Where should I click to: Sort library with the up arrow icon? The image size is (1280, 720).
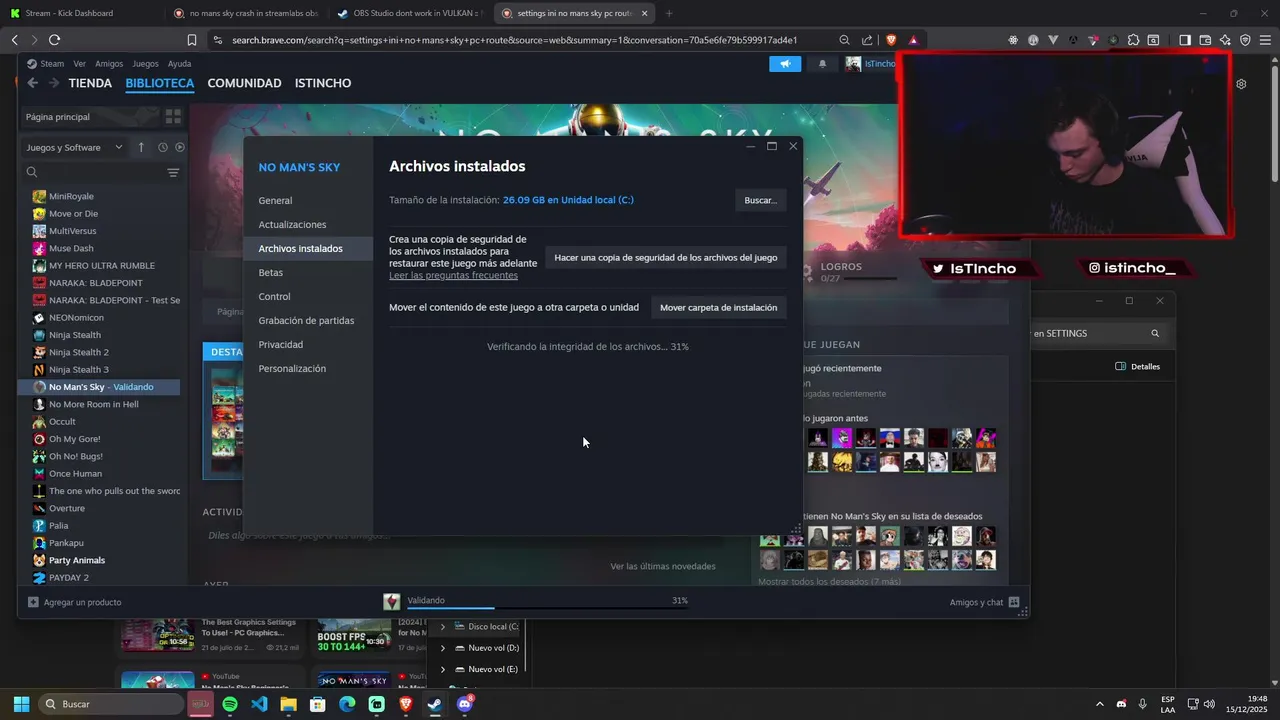pos(141,147)
